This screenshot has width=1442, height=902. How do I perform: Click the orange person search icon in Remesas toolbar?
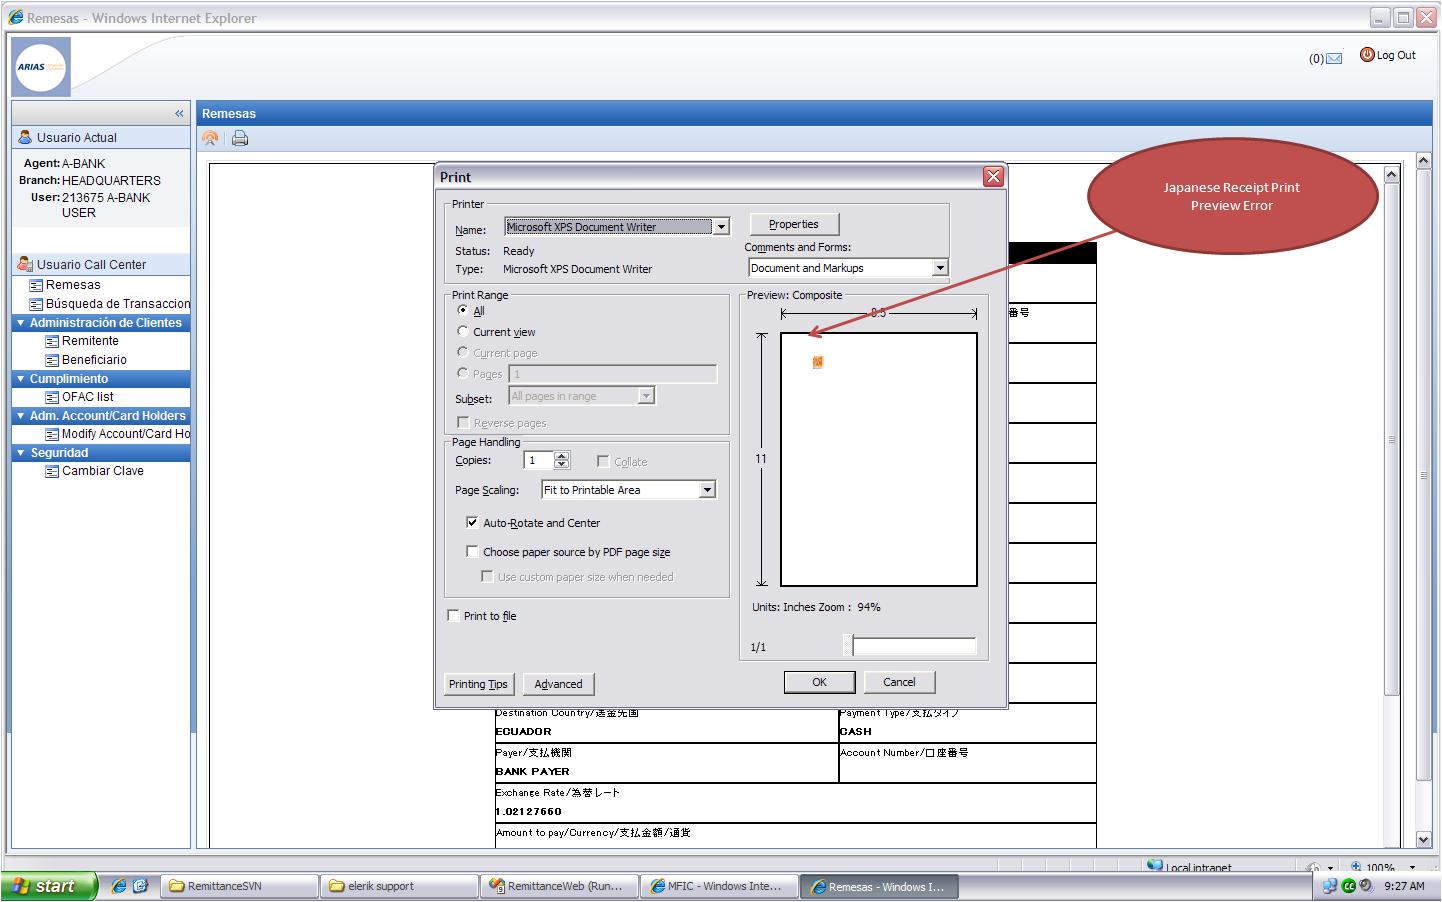[x=210, y=139]
